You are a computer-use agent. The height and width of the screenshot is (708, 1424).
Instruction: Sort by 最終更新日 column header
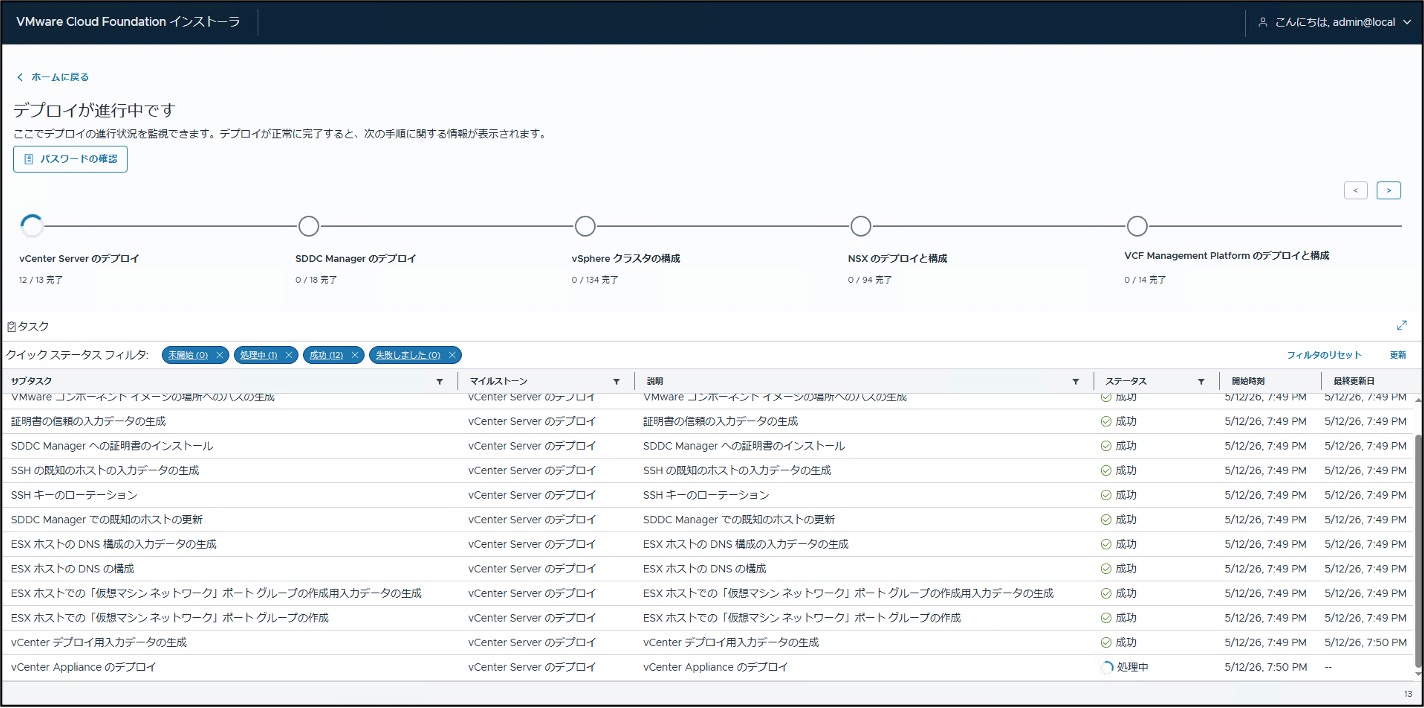pyautogui.click(x=1354, y=381)
